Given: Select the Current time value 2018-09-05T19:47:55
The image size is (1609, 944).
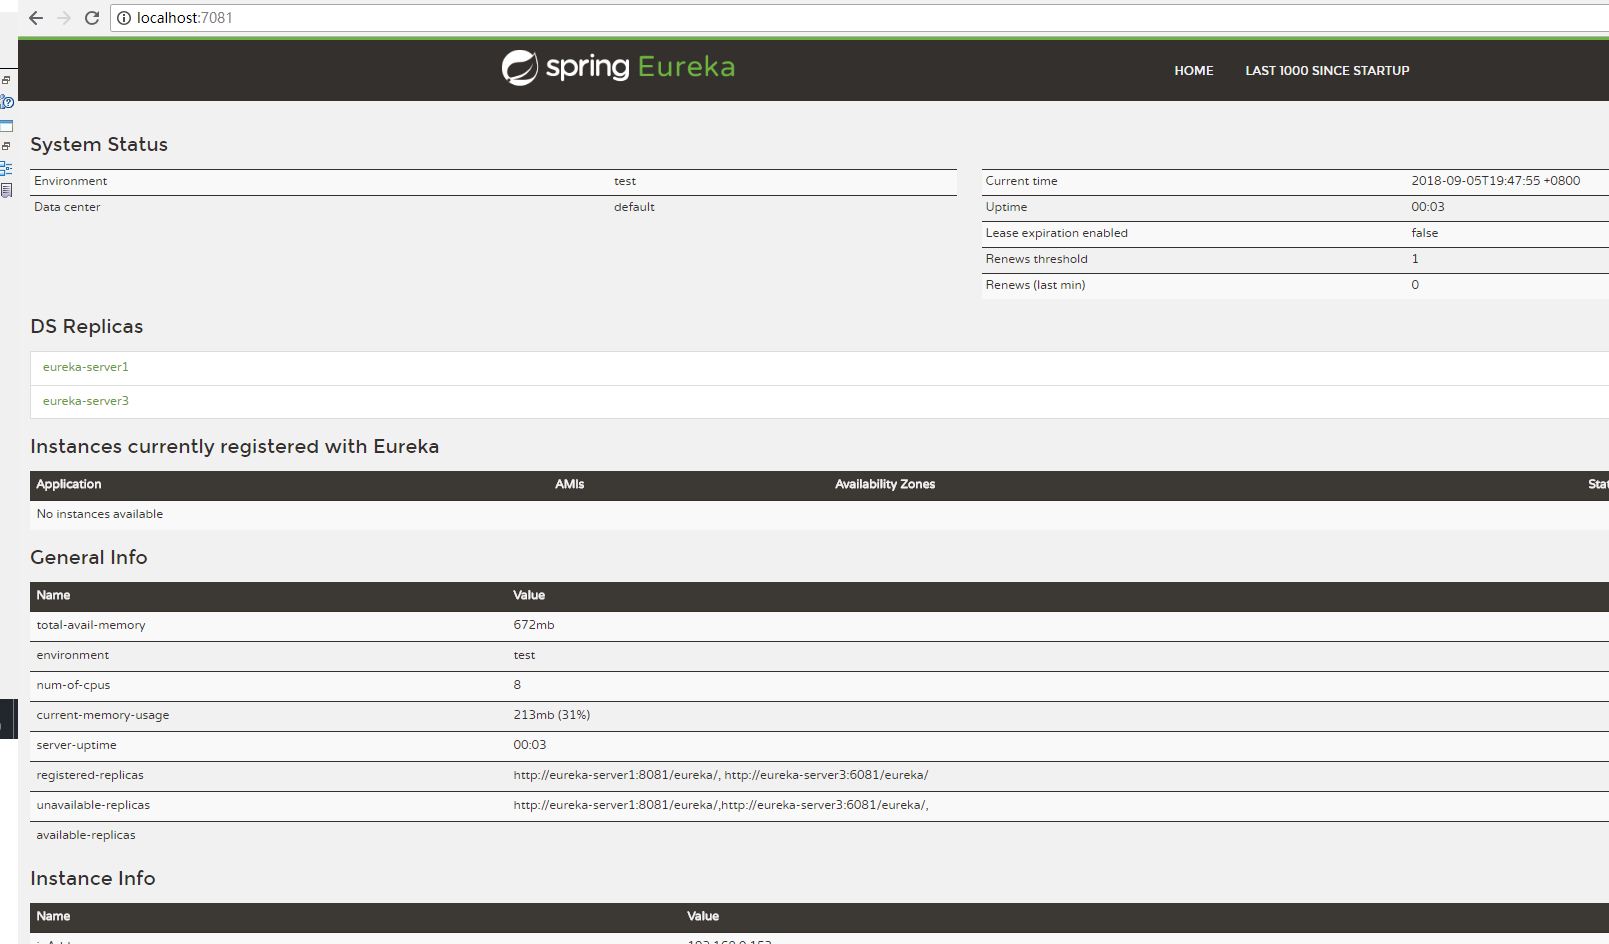Looking at the screenshot, I should pos(1496,181).
